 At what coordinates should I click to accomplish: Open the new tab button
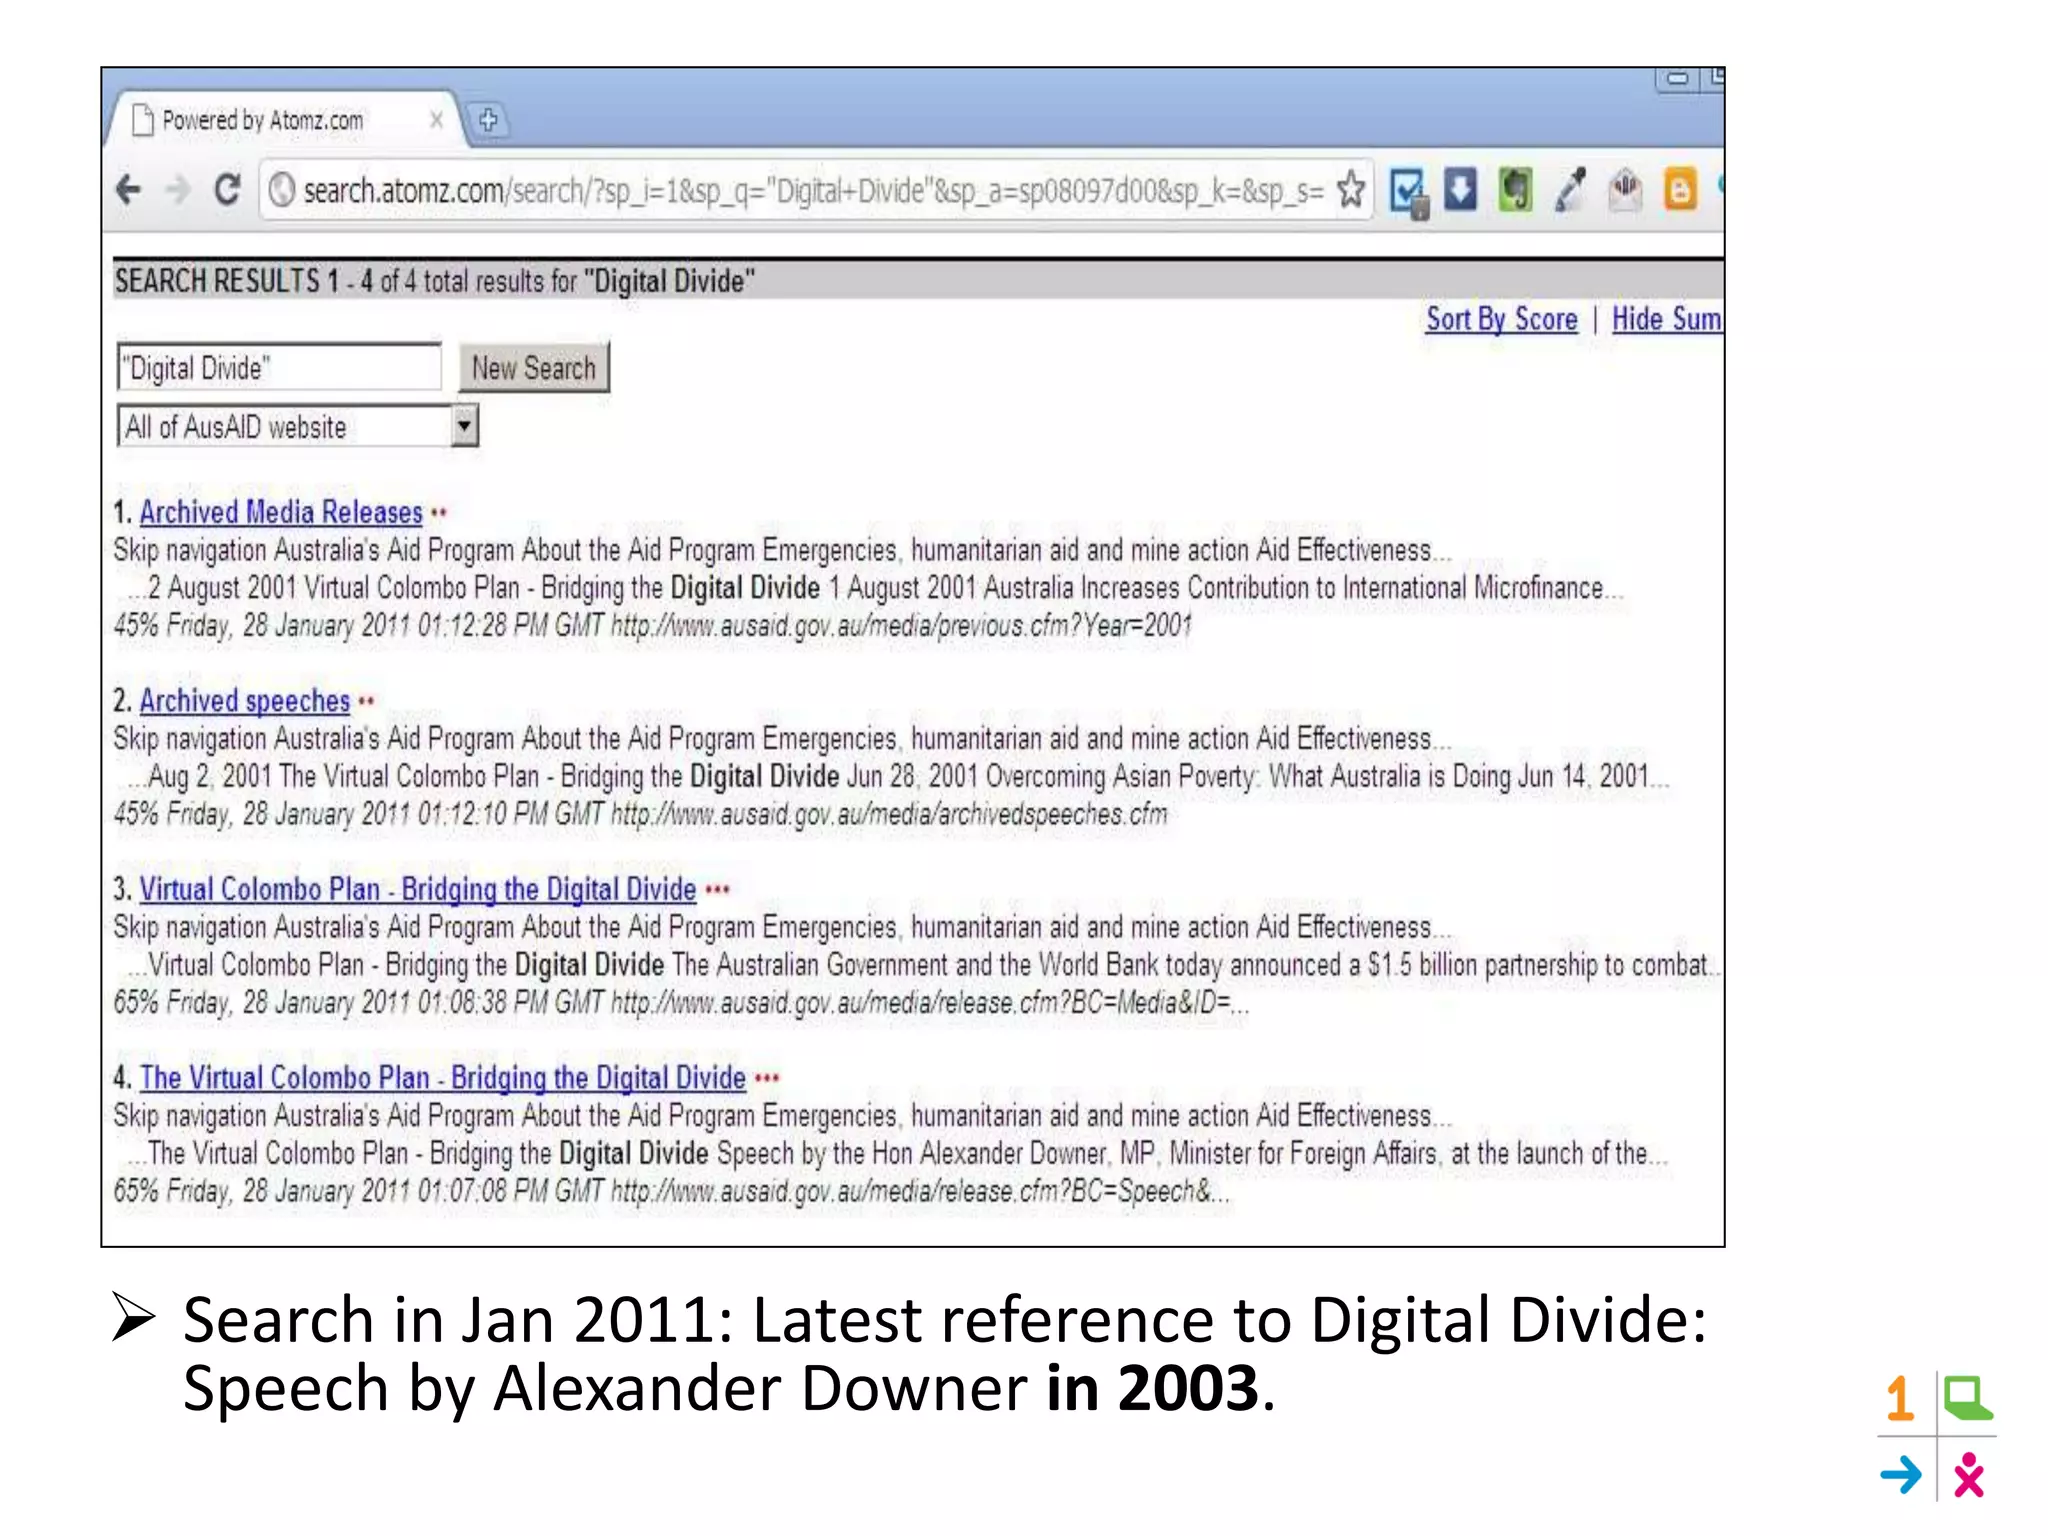(x=488, y=120)
